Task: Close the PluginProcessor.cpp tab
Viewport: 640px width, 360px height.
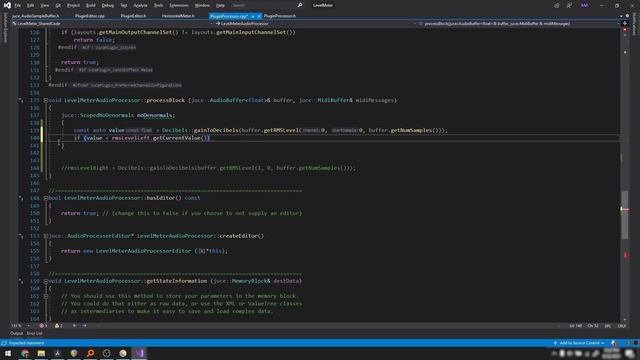Action: click(259, 16)
